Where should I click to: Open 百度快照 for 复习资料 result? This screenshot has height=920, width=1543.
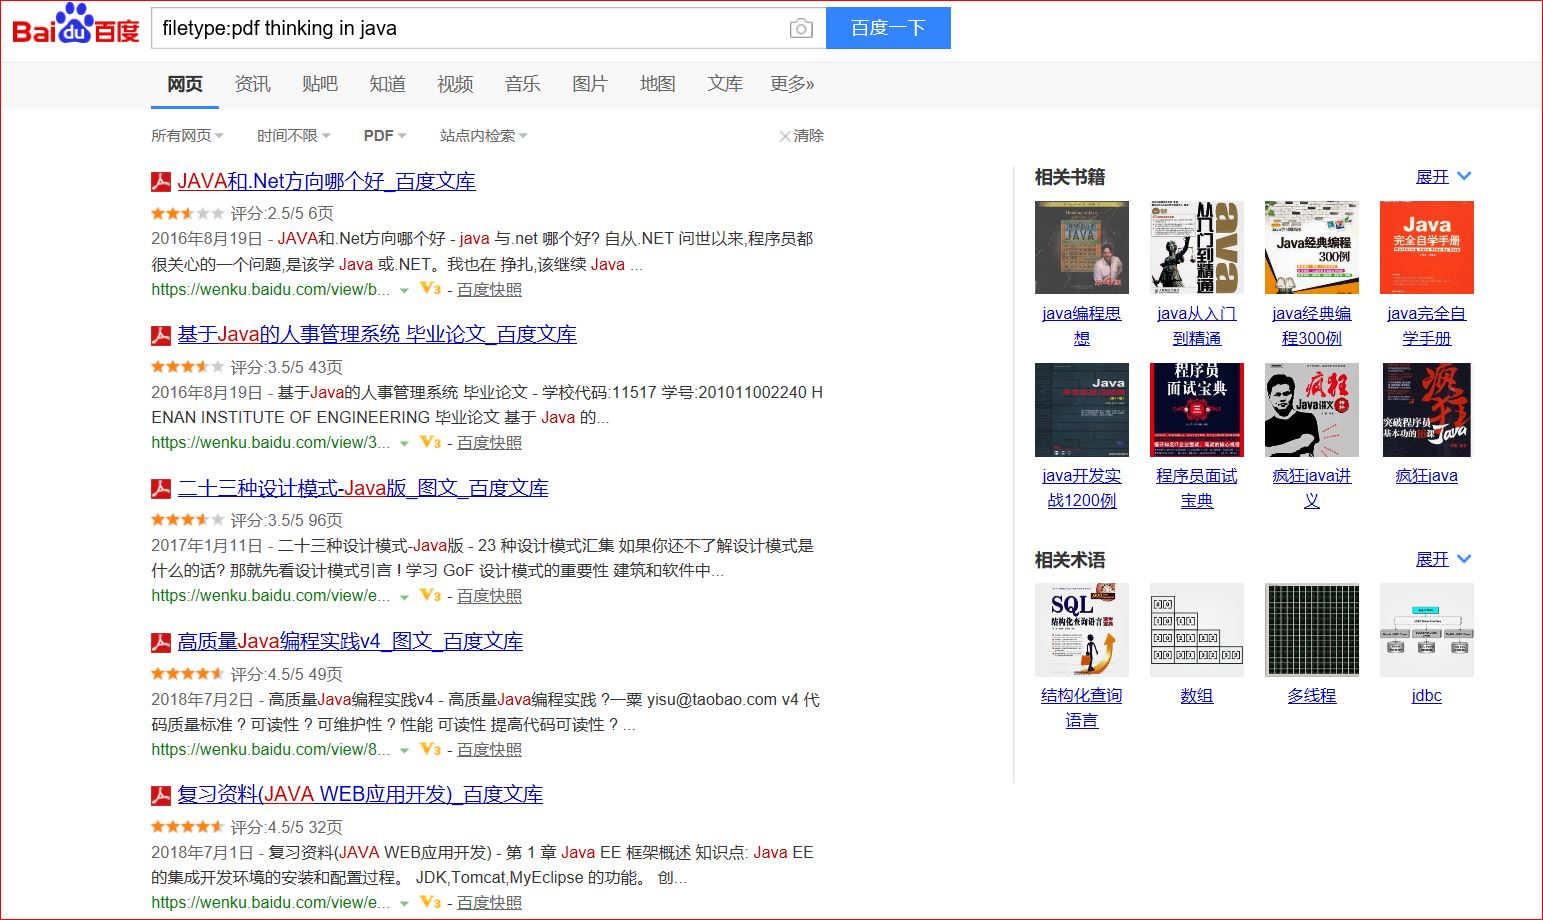coord(489,903)
